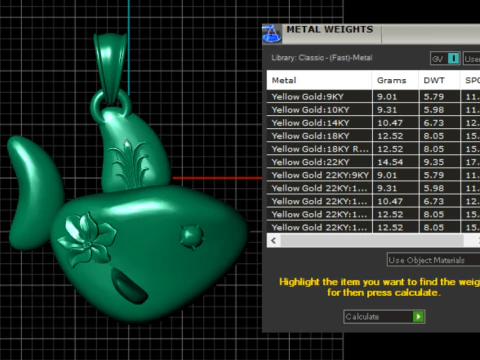The image size is (480, 360).
Task: Click the 9.01 grams cell of Yellow Gold 22KY:9KY
Action: [x=395, y=175]
